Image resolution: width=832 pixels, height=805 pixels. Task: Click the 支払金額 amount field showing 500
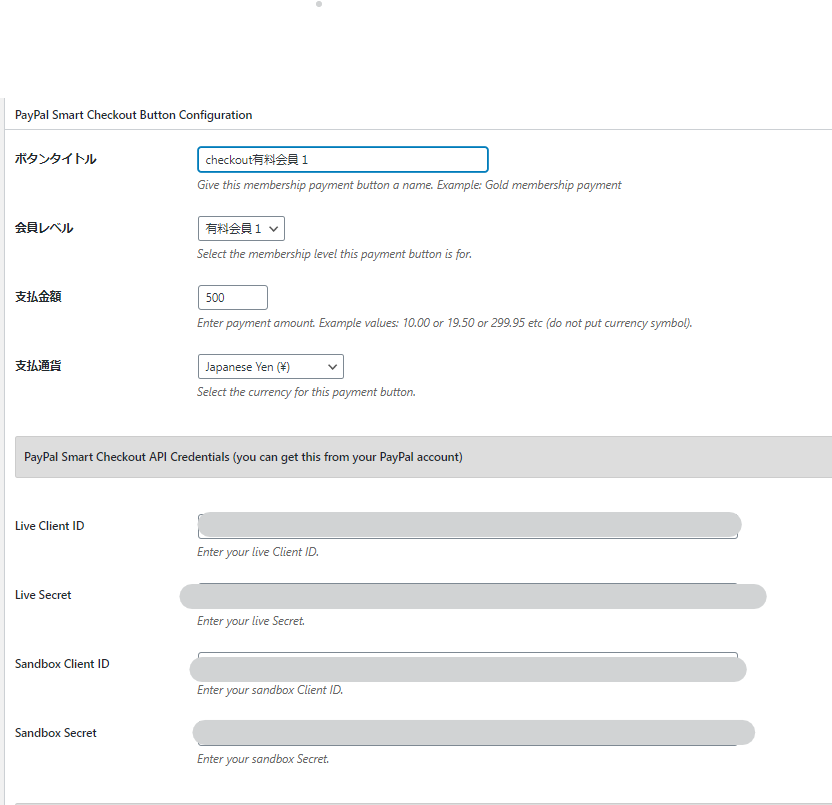click(x=233, y=298)
